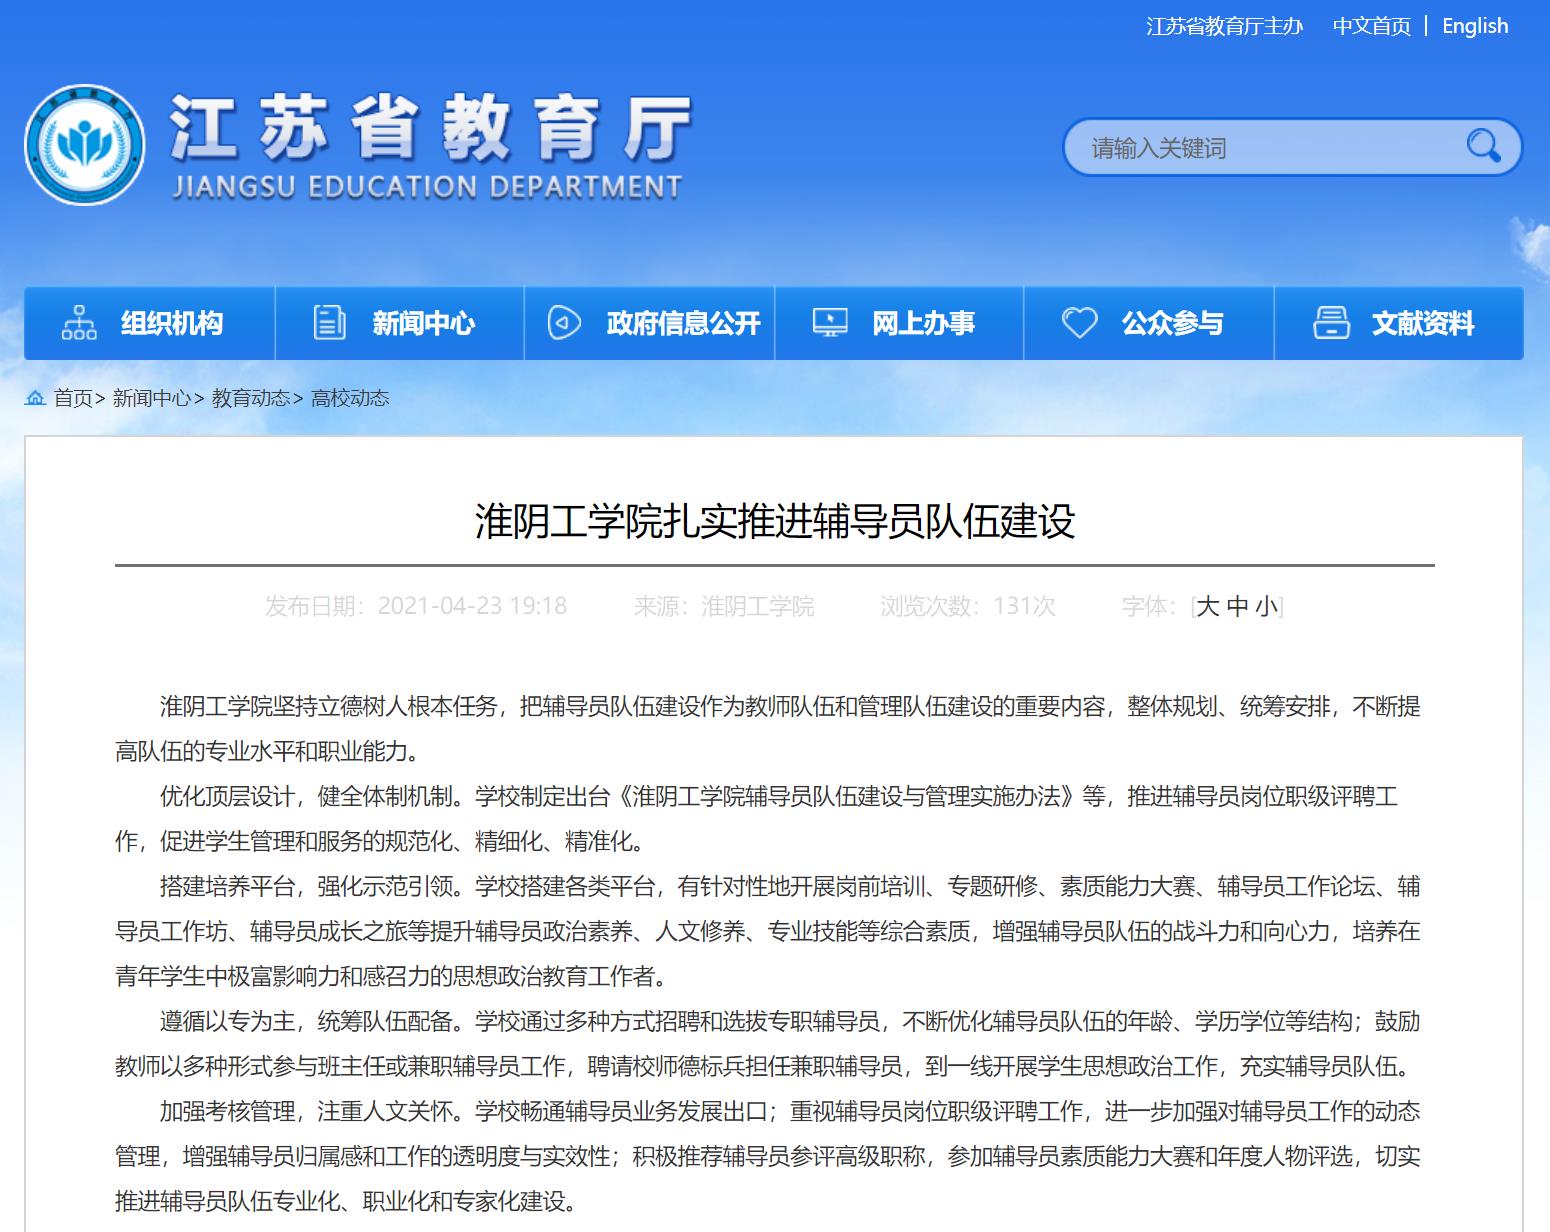Set font size to medium (中)
This screenshot has height=1232, width=1550.
(x=1238, y=606)
